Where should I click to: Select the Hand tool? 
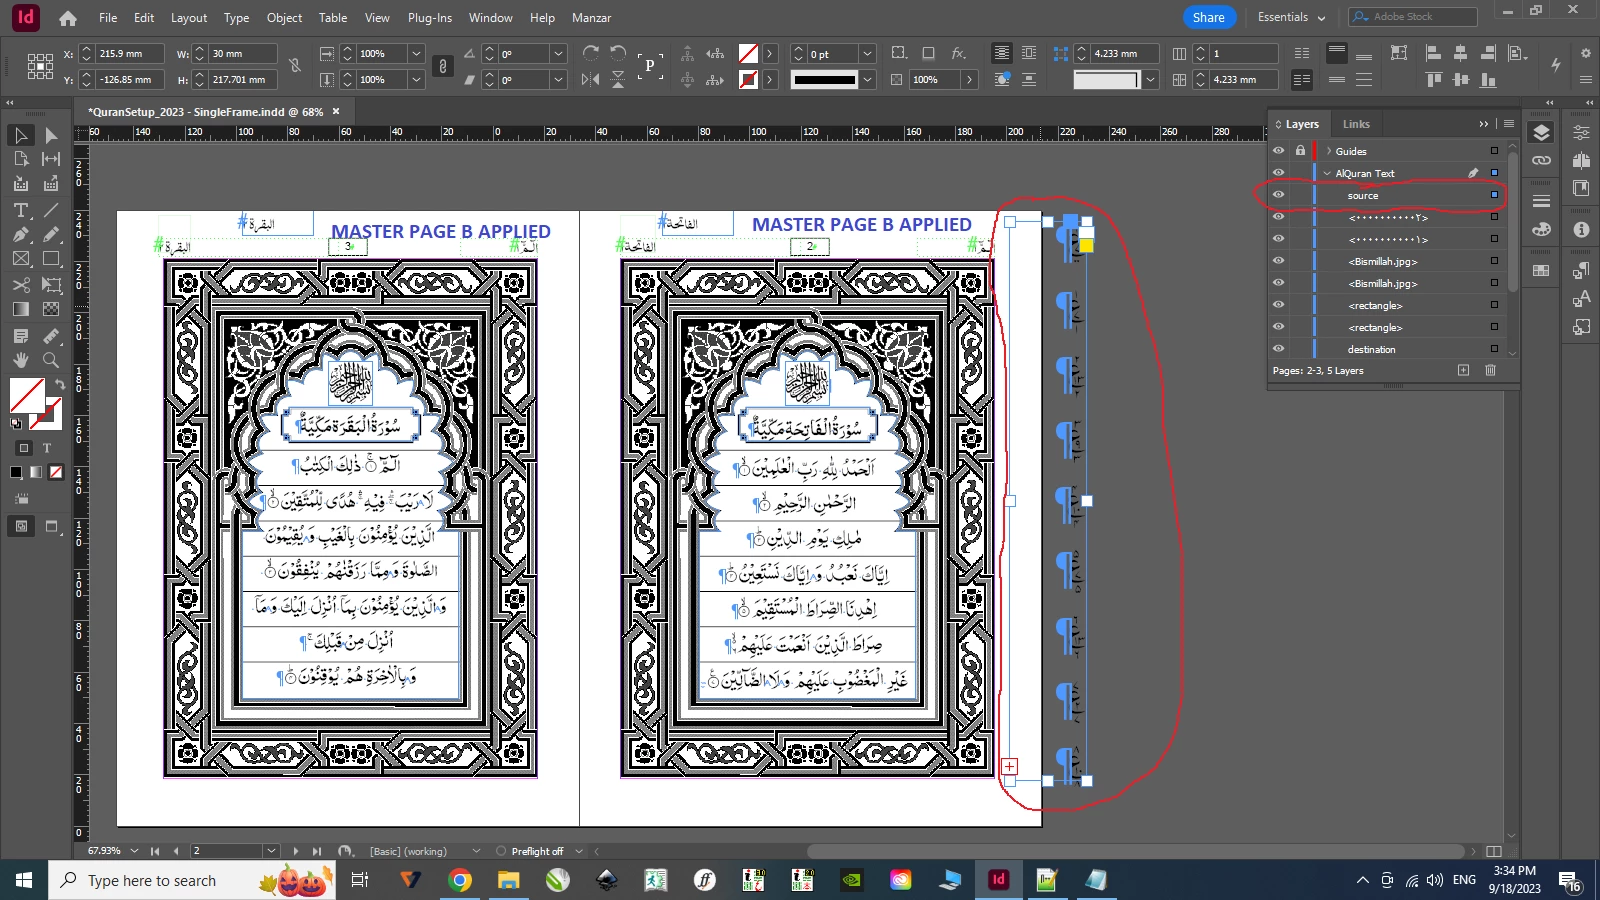click(21, 360)
